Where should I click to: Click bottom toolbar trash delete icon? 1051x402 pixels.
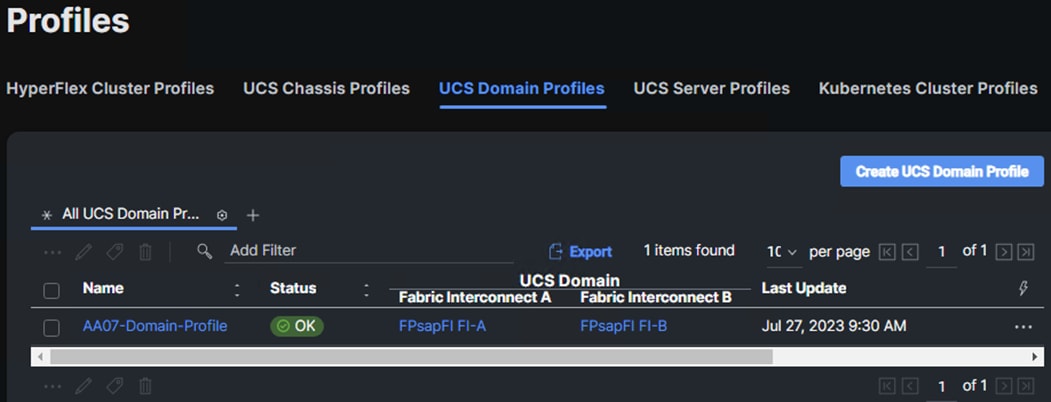click(145, 386)
